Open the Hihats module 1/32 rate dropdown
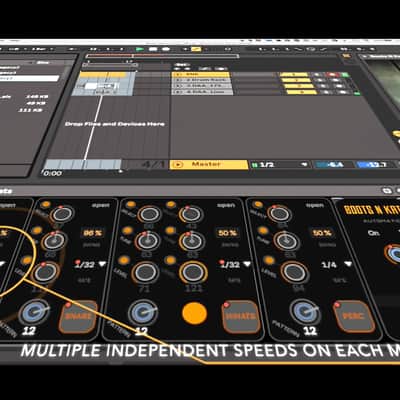Screen dimensions: 400x400 235,264
